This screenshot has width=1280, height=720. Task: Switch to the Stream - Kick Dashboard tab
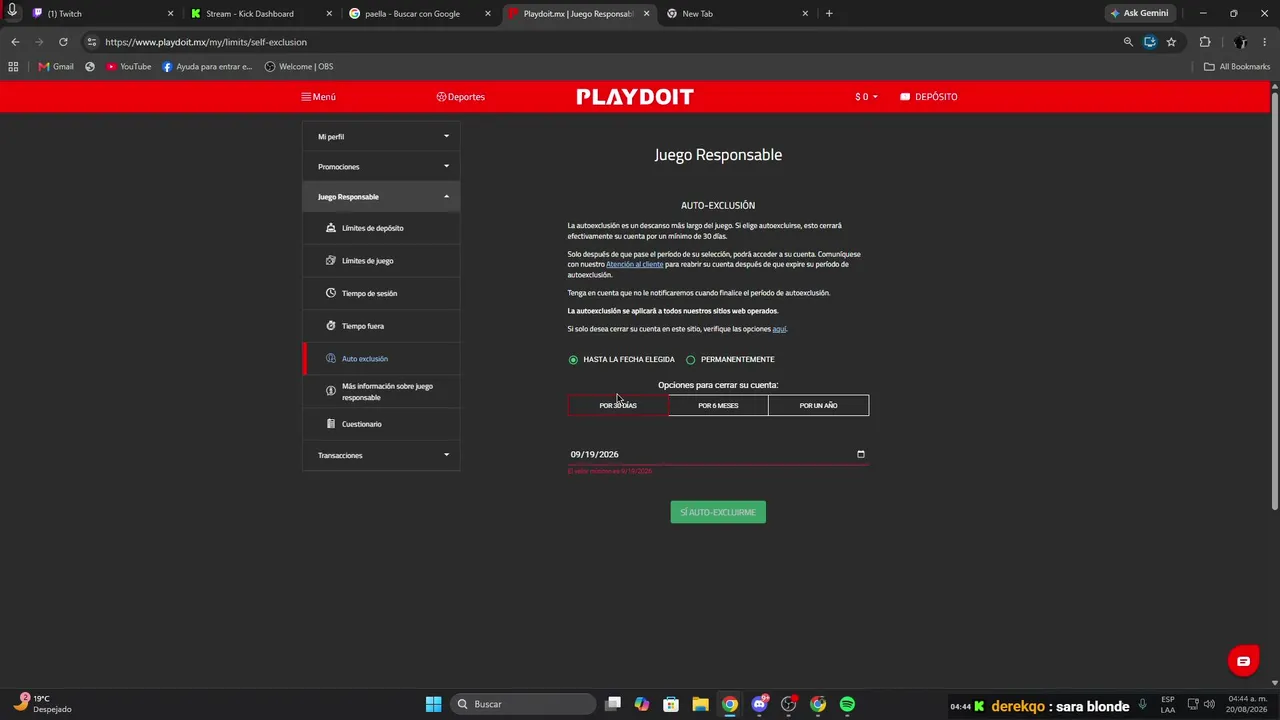(x=262, y=14)
